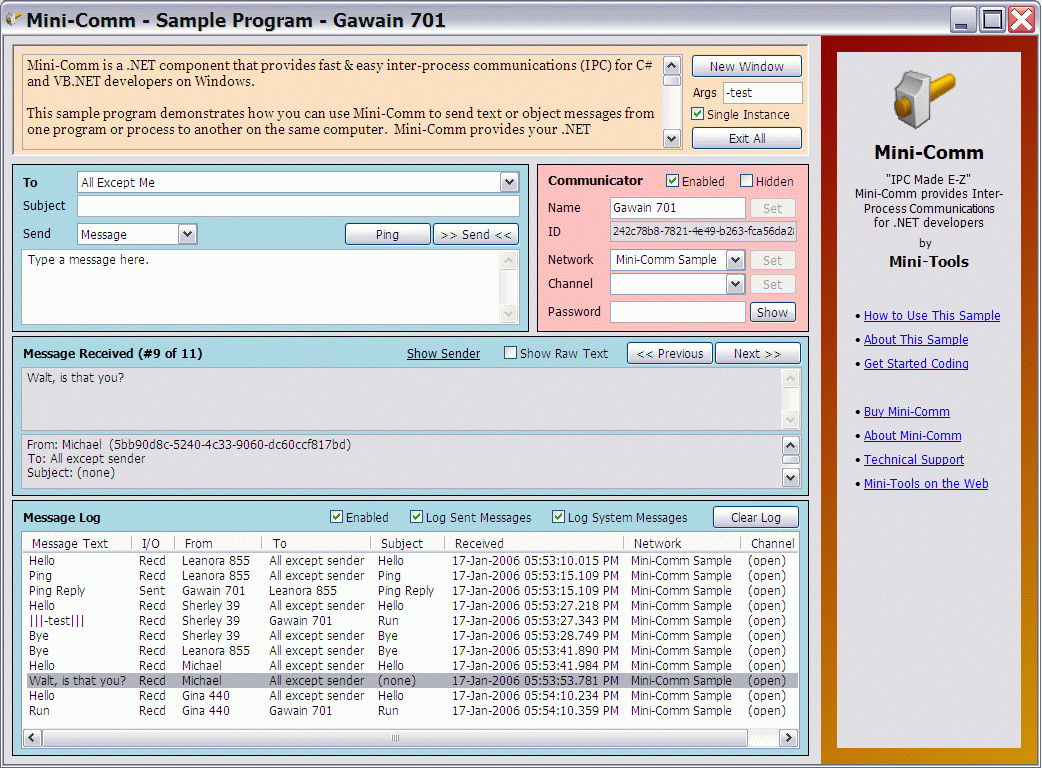1042x768 pixels.
Task: Disable Log Sent Messages
Action: pos(416,517)
